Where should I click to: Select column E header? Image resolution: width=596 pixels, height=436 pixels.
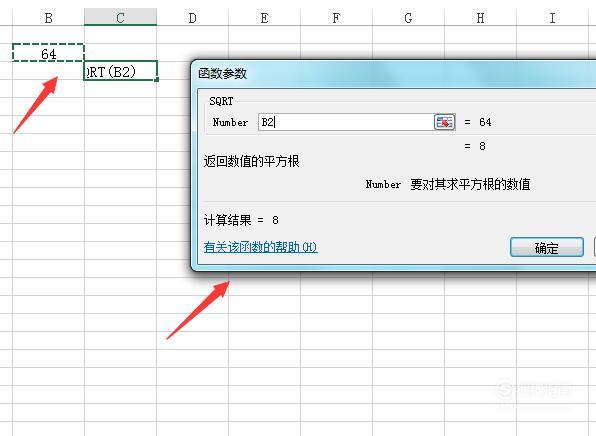point(264,17)
